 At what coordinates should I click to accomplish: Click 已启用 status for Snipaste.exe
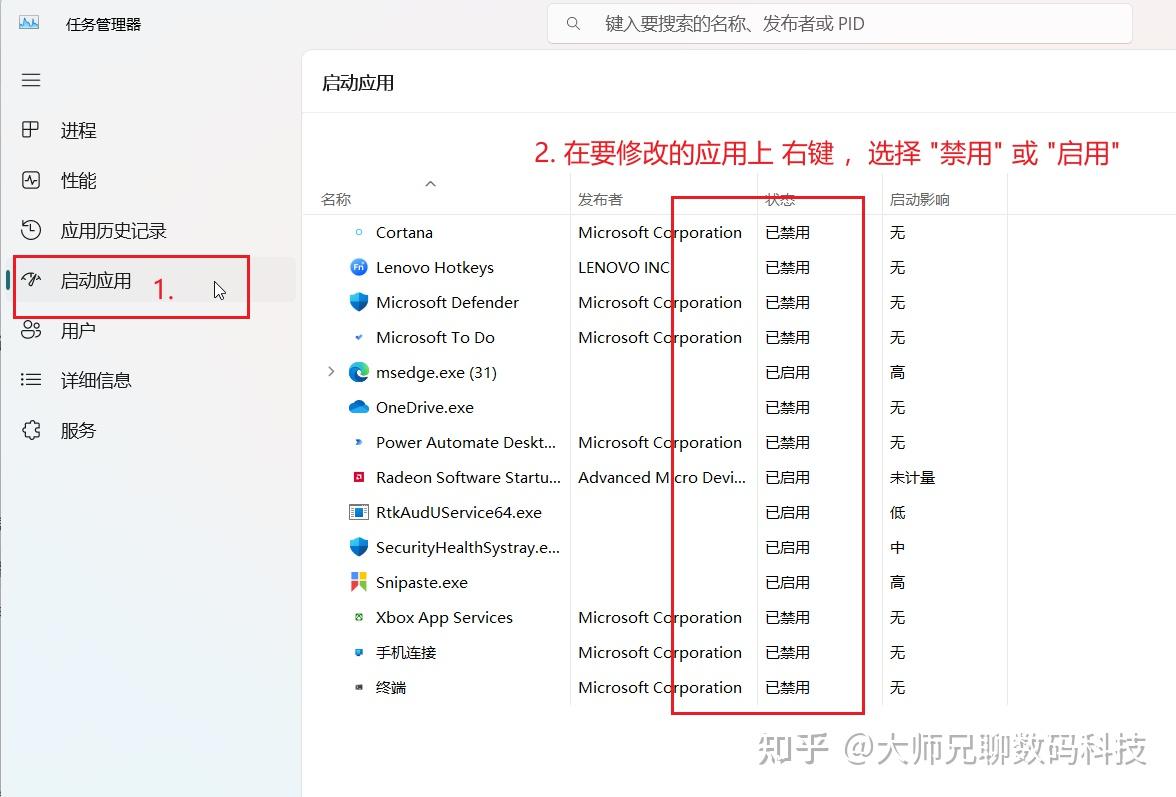pyautogui.click(x=788, y=583)
